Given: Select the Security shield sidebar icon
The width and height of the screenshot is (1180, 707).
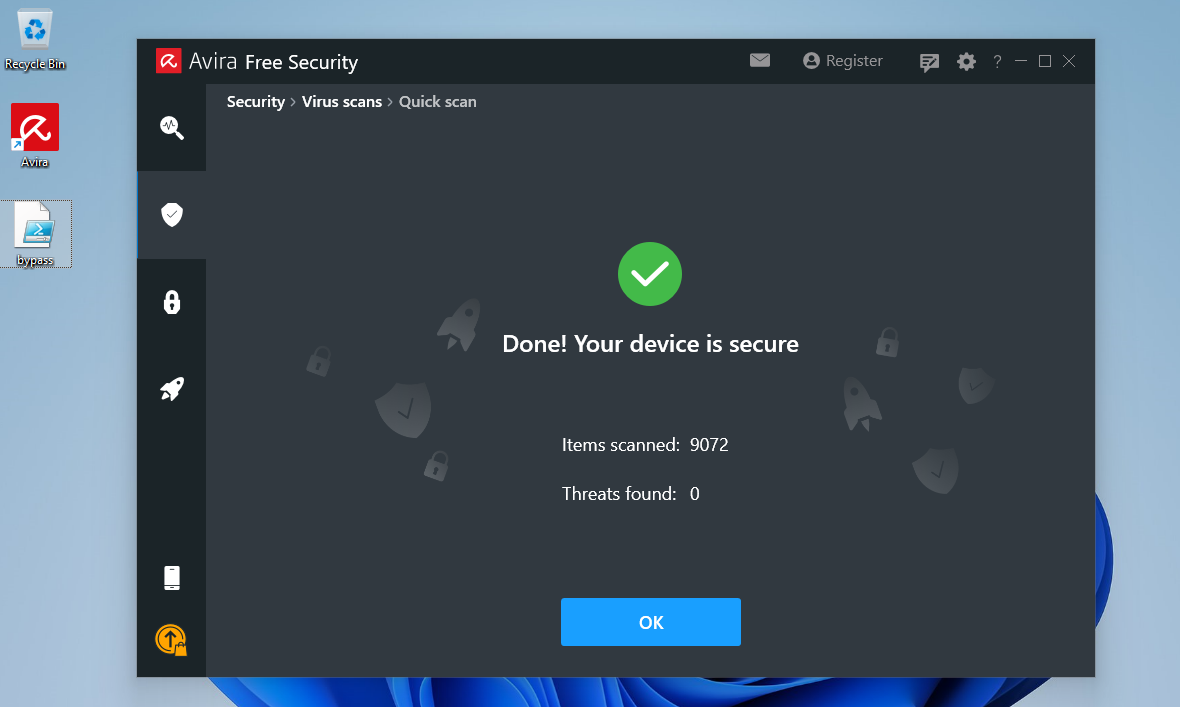Looking at the screenshot, I should pos(172,214).
